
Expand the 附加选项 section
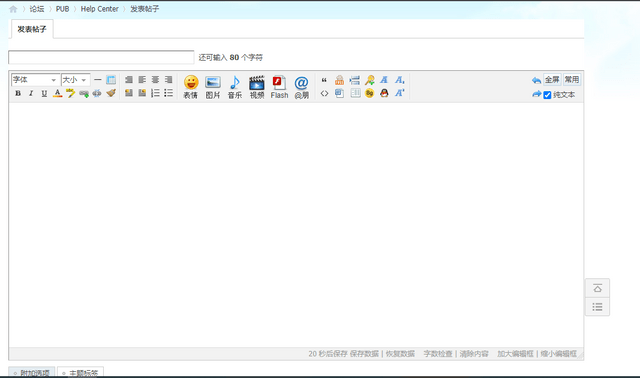[x=31, y=373]
